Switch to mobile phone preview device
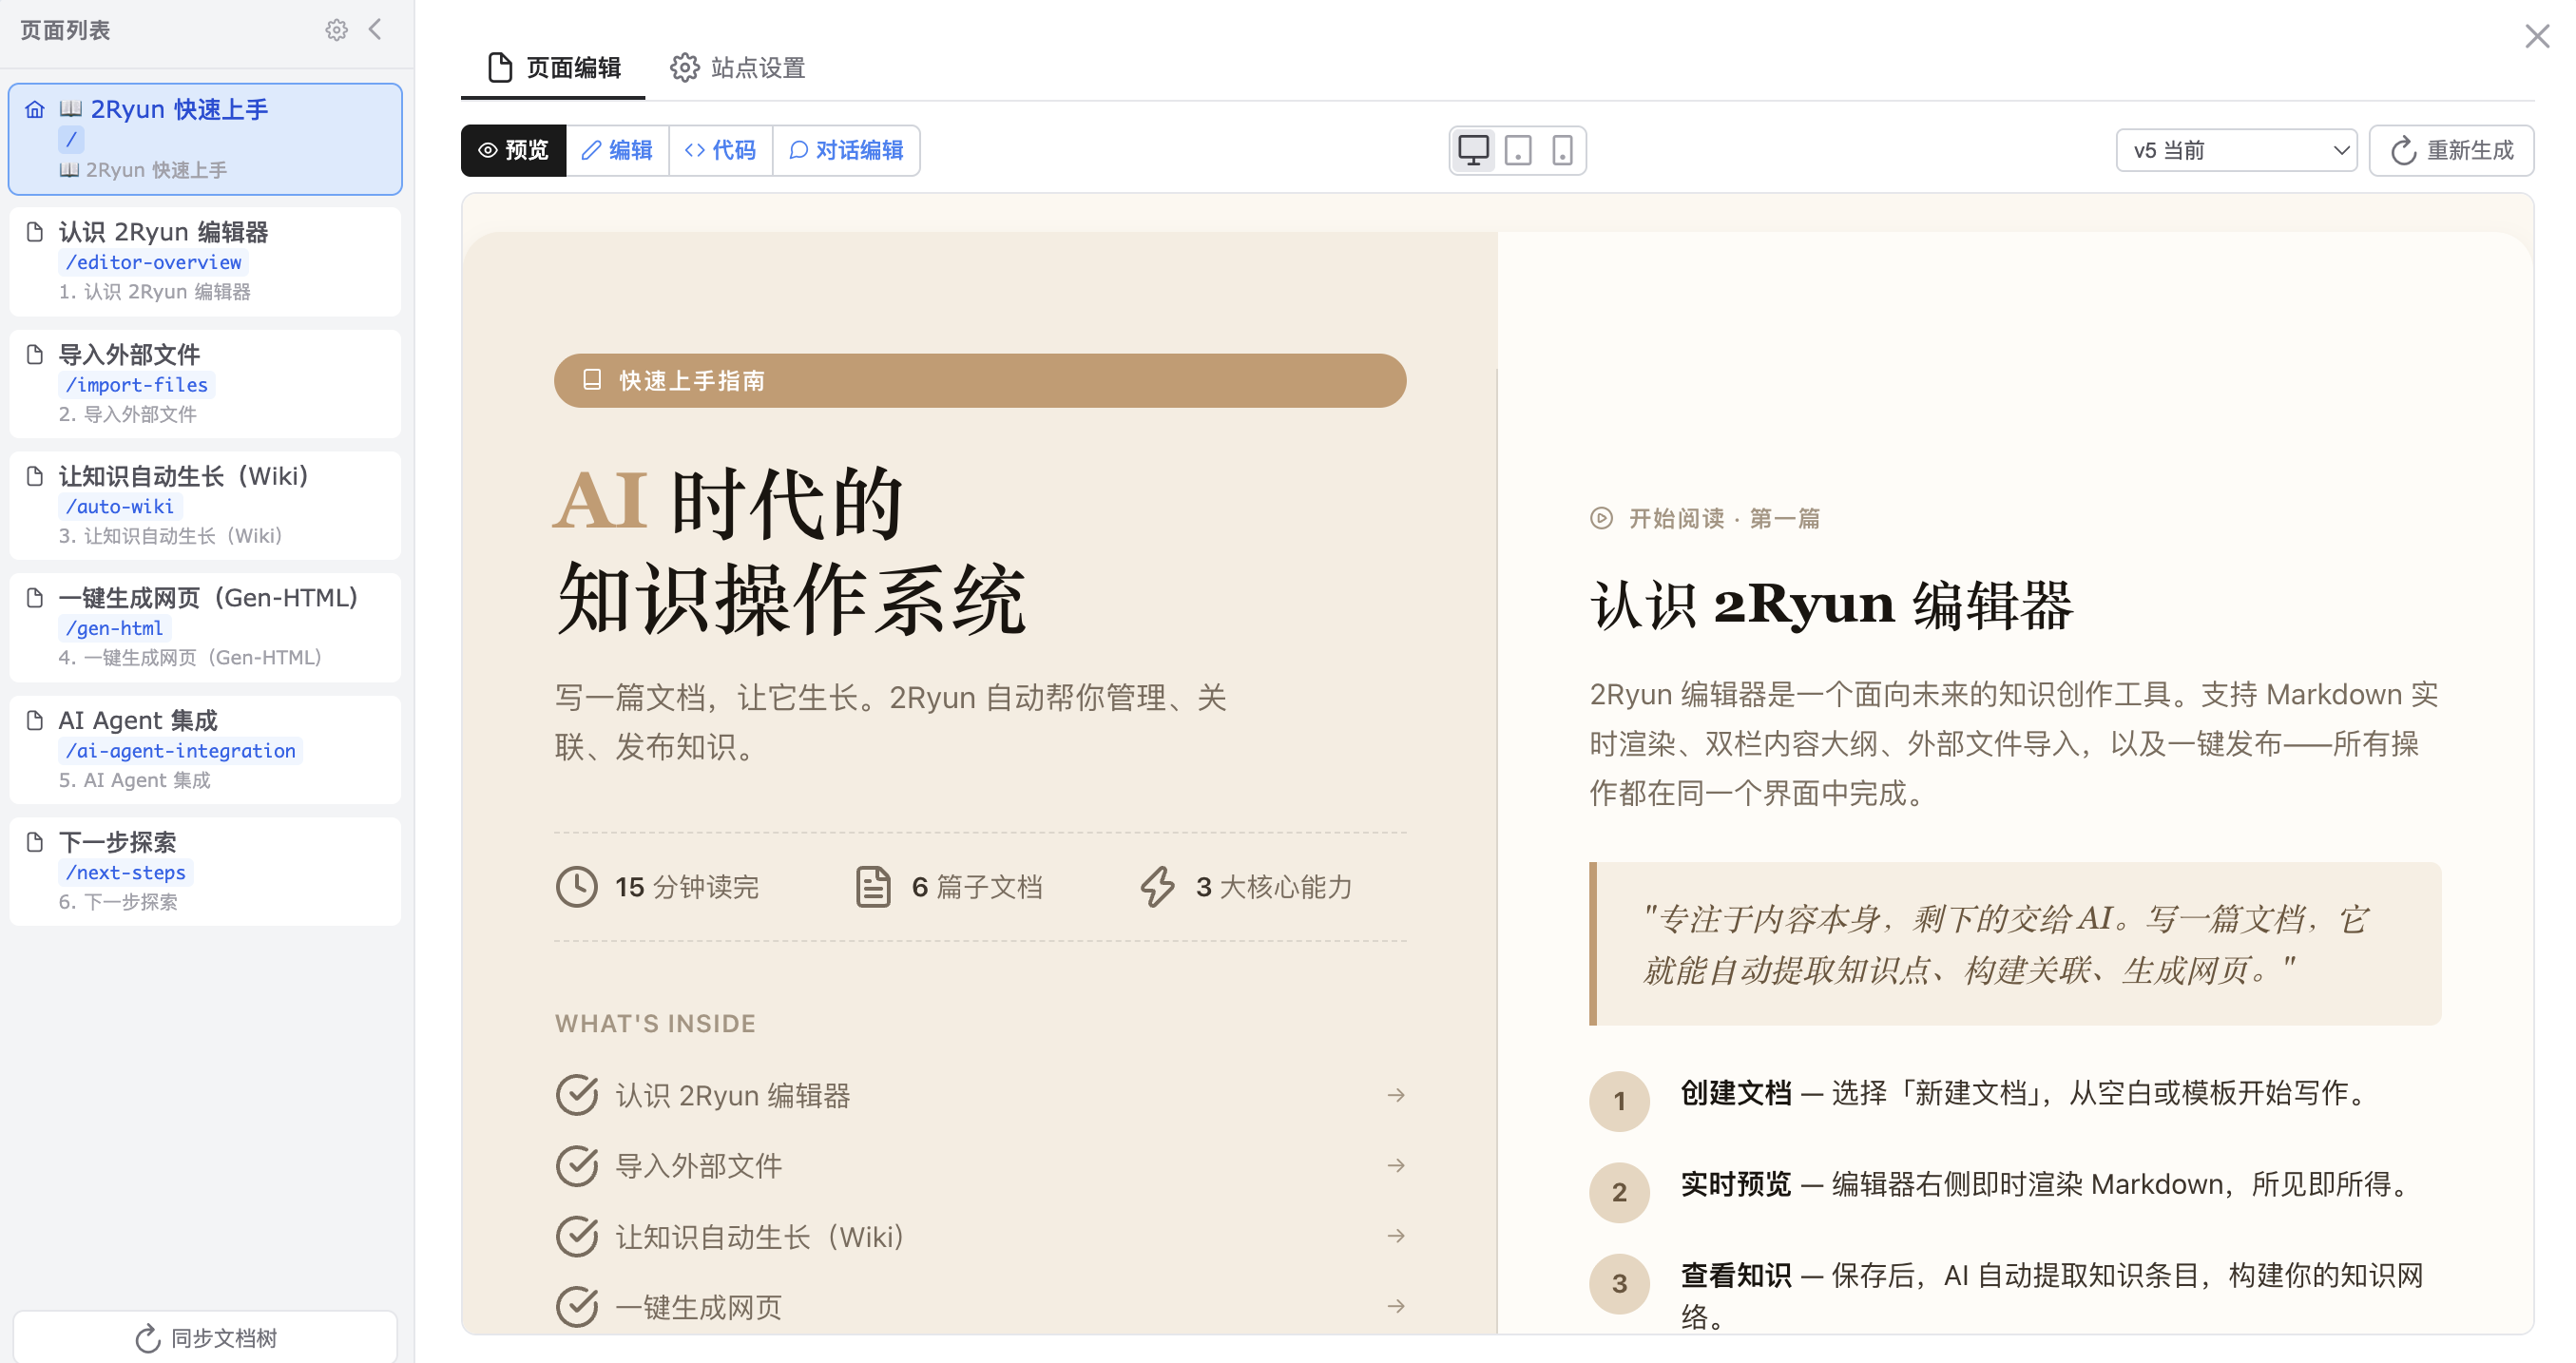The image size is (2576, 1363). point(1562,150)
